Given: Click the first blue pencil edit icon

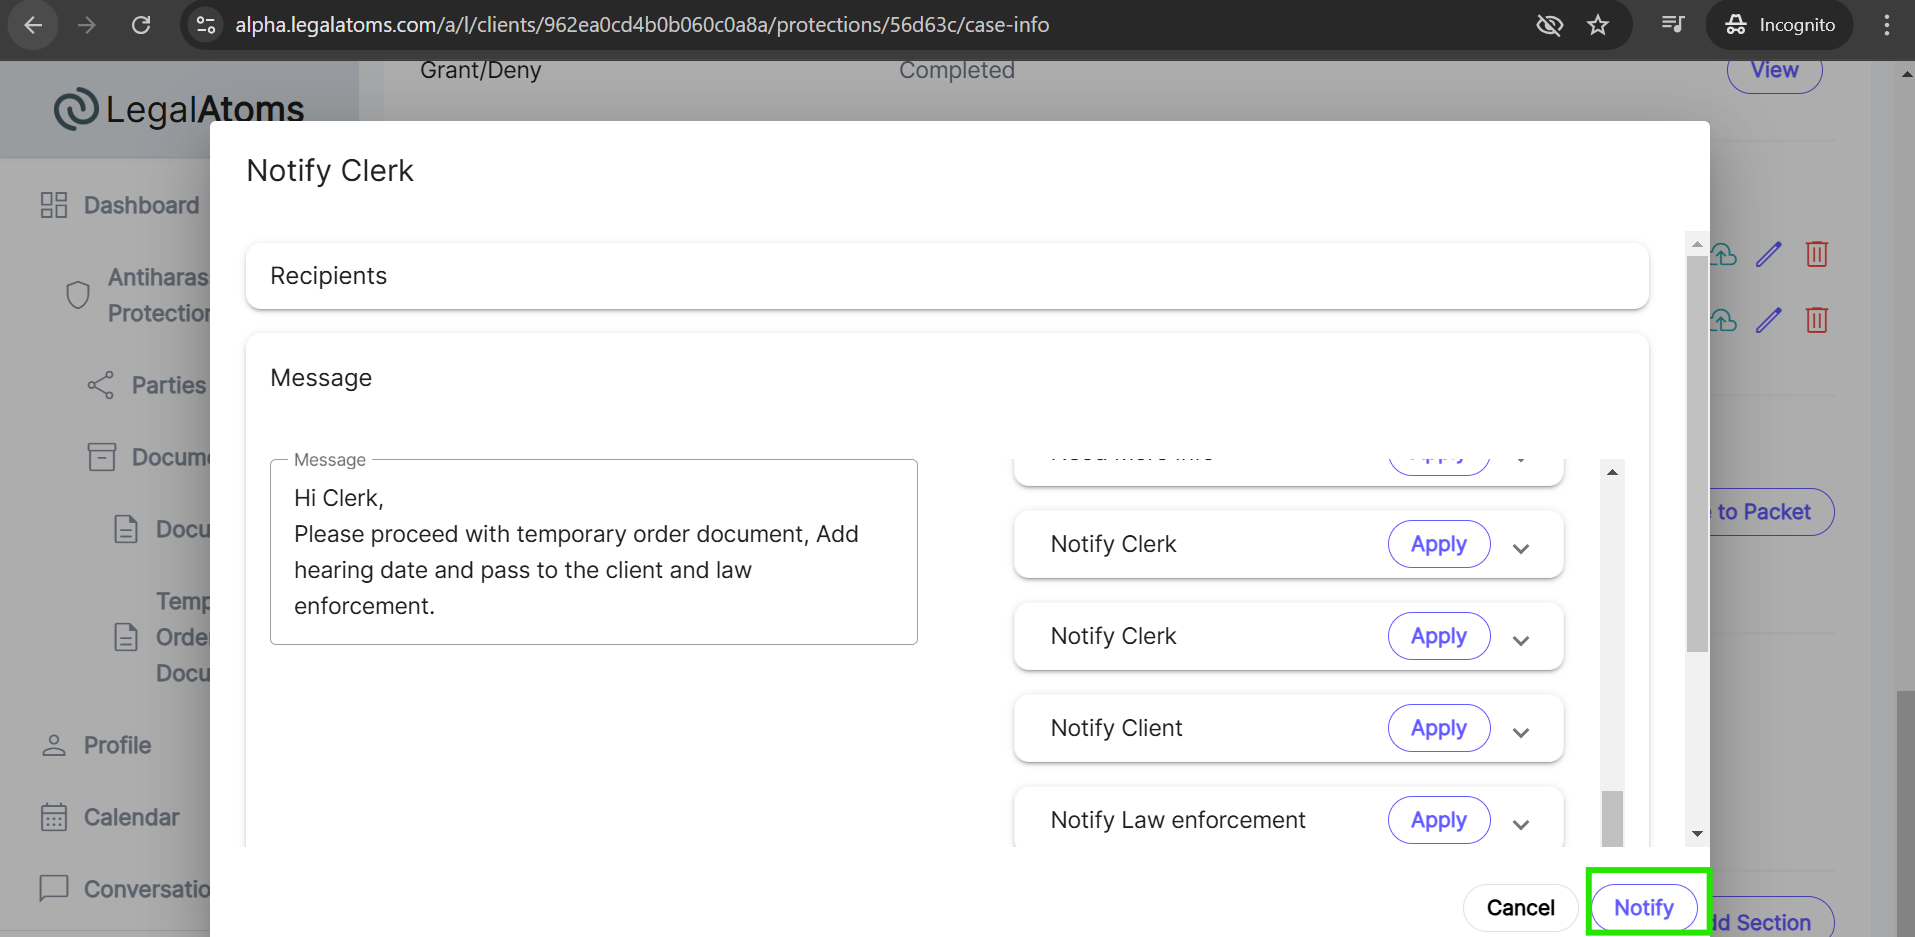Looking at the screenshot, I should pos(1769,254).
